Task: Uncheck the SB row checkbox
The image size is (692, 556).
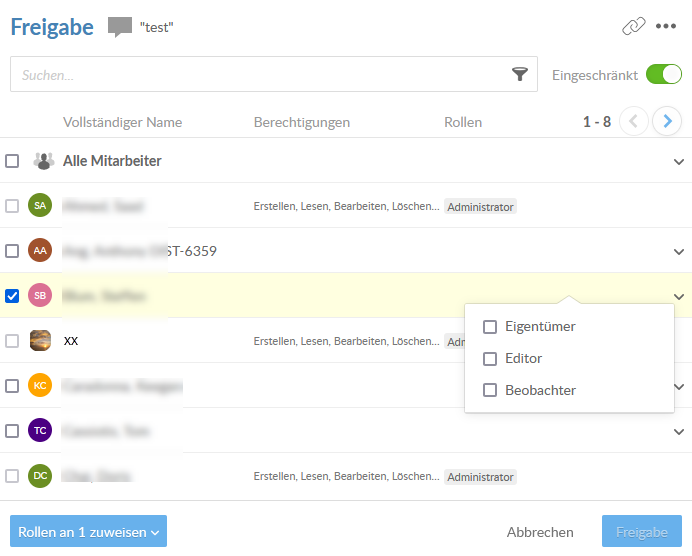Action: (12, 296)
